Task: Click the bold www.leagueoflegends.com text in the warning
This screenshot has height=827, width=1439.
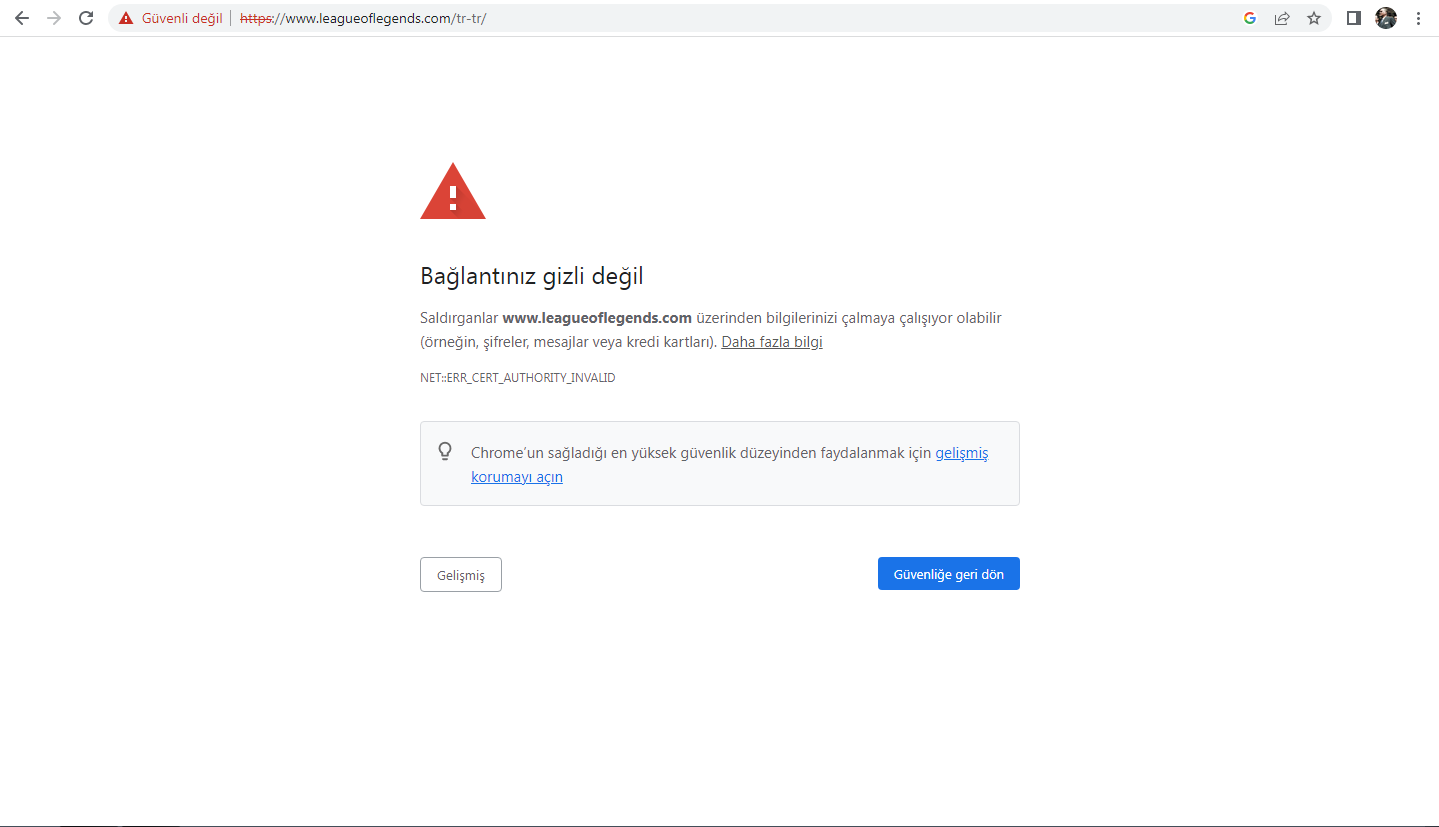Action: (x=597, y=318)
